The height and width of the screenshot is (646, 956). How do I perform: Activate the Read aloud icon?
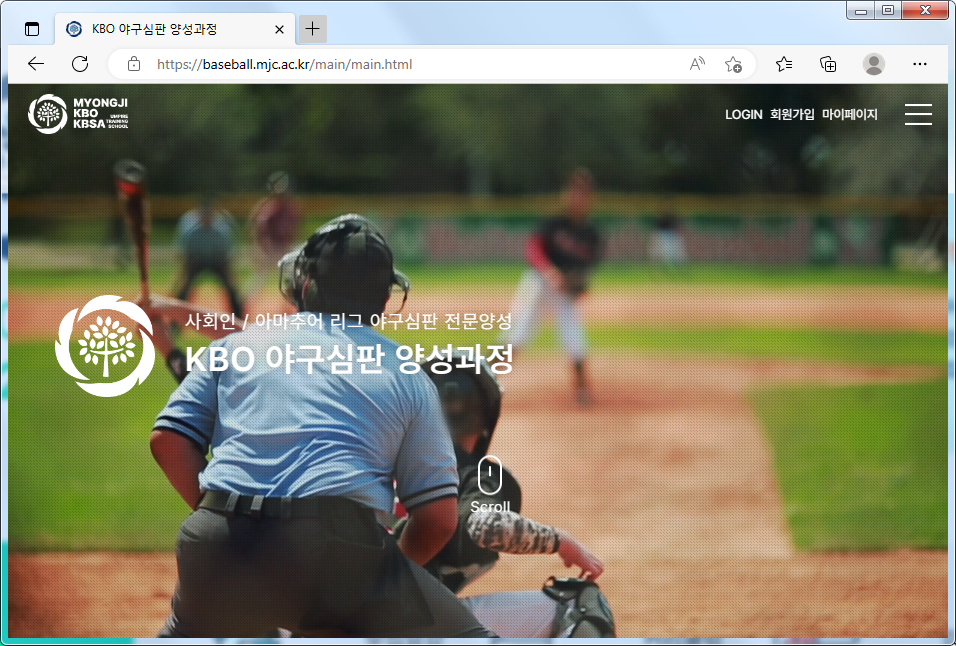click(696, 64)
